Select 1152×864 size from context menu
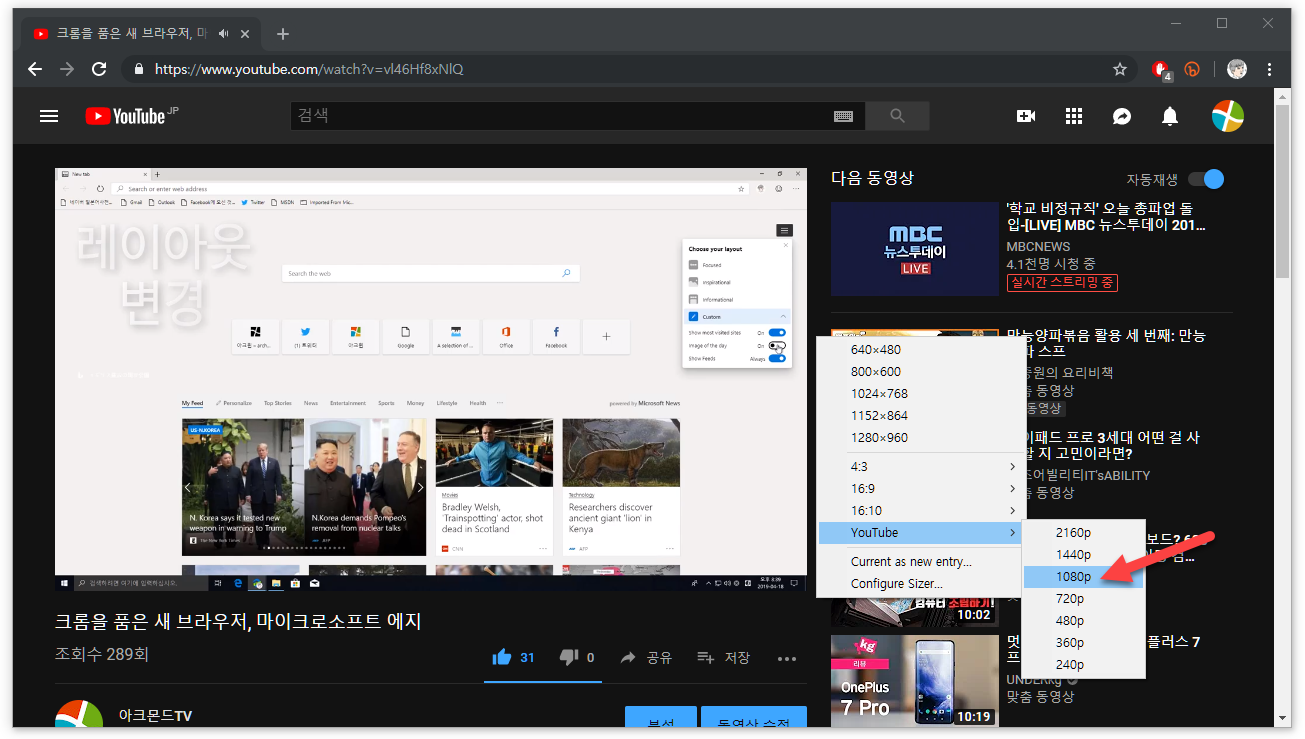The image size is (1305, 739). click(x=919, y=416)
